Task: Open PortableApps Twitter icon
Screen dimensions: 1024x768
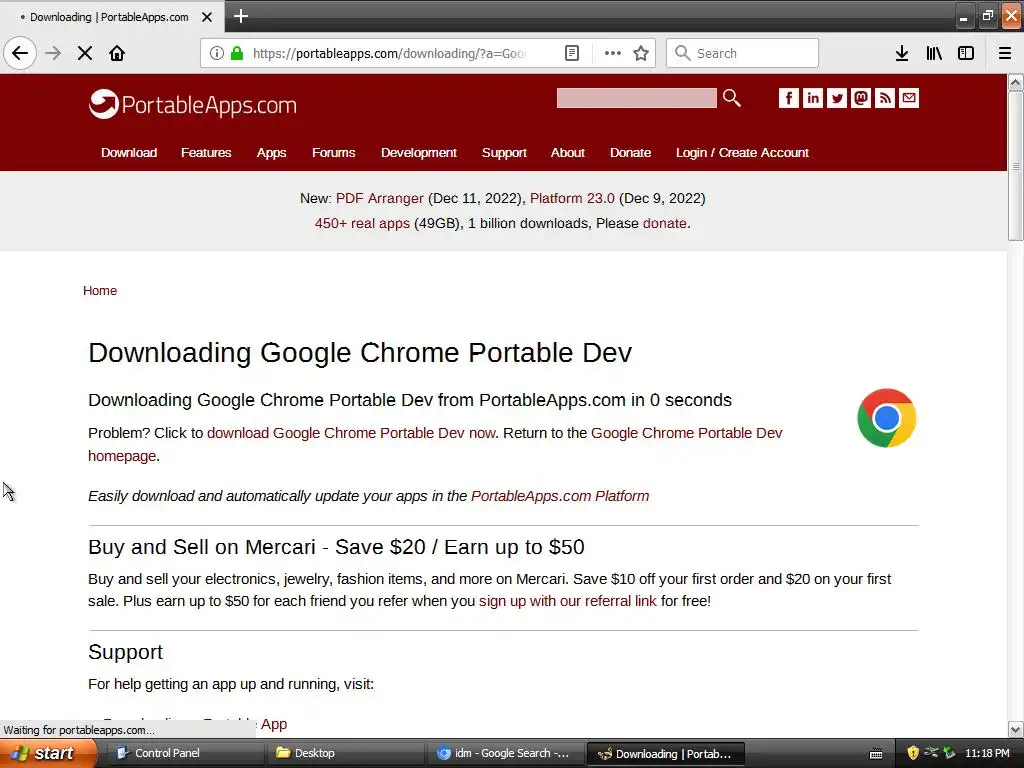Action: click(837, 98)
